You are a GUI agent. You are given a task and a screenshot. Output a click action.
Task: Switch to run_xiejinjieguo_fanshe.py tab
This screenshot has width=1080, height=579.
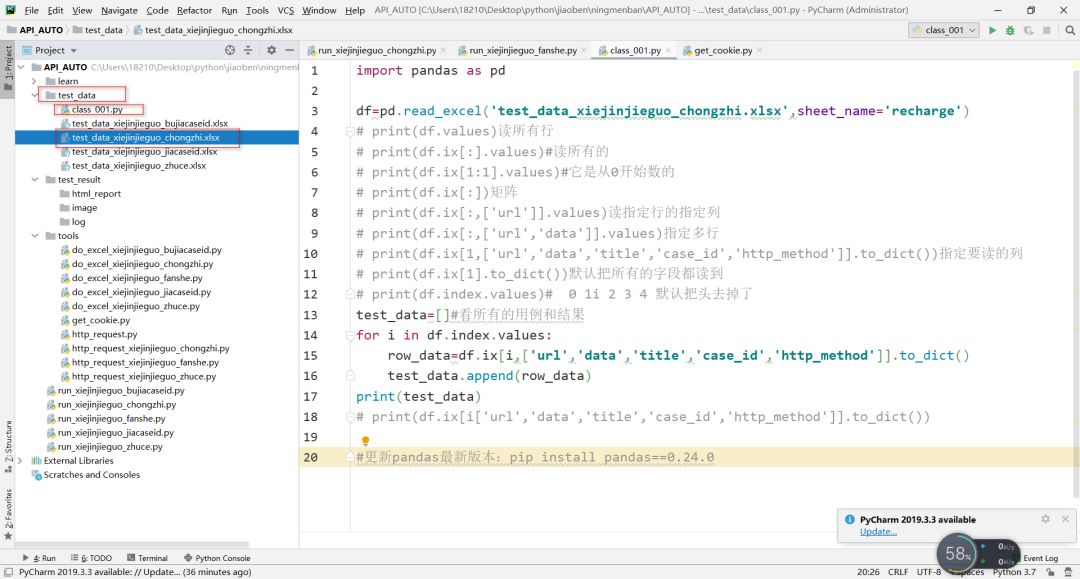(x=523, y=50)
